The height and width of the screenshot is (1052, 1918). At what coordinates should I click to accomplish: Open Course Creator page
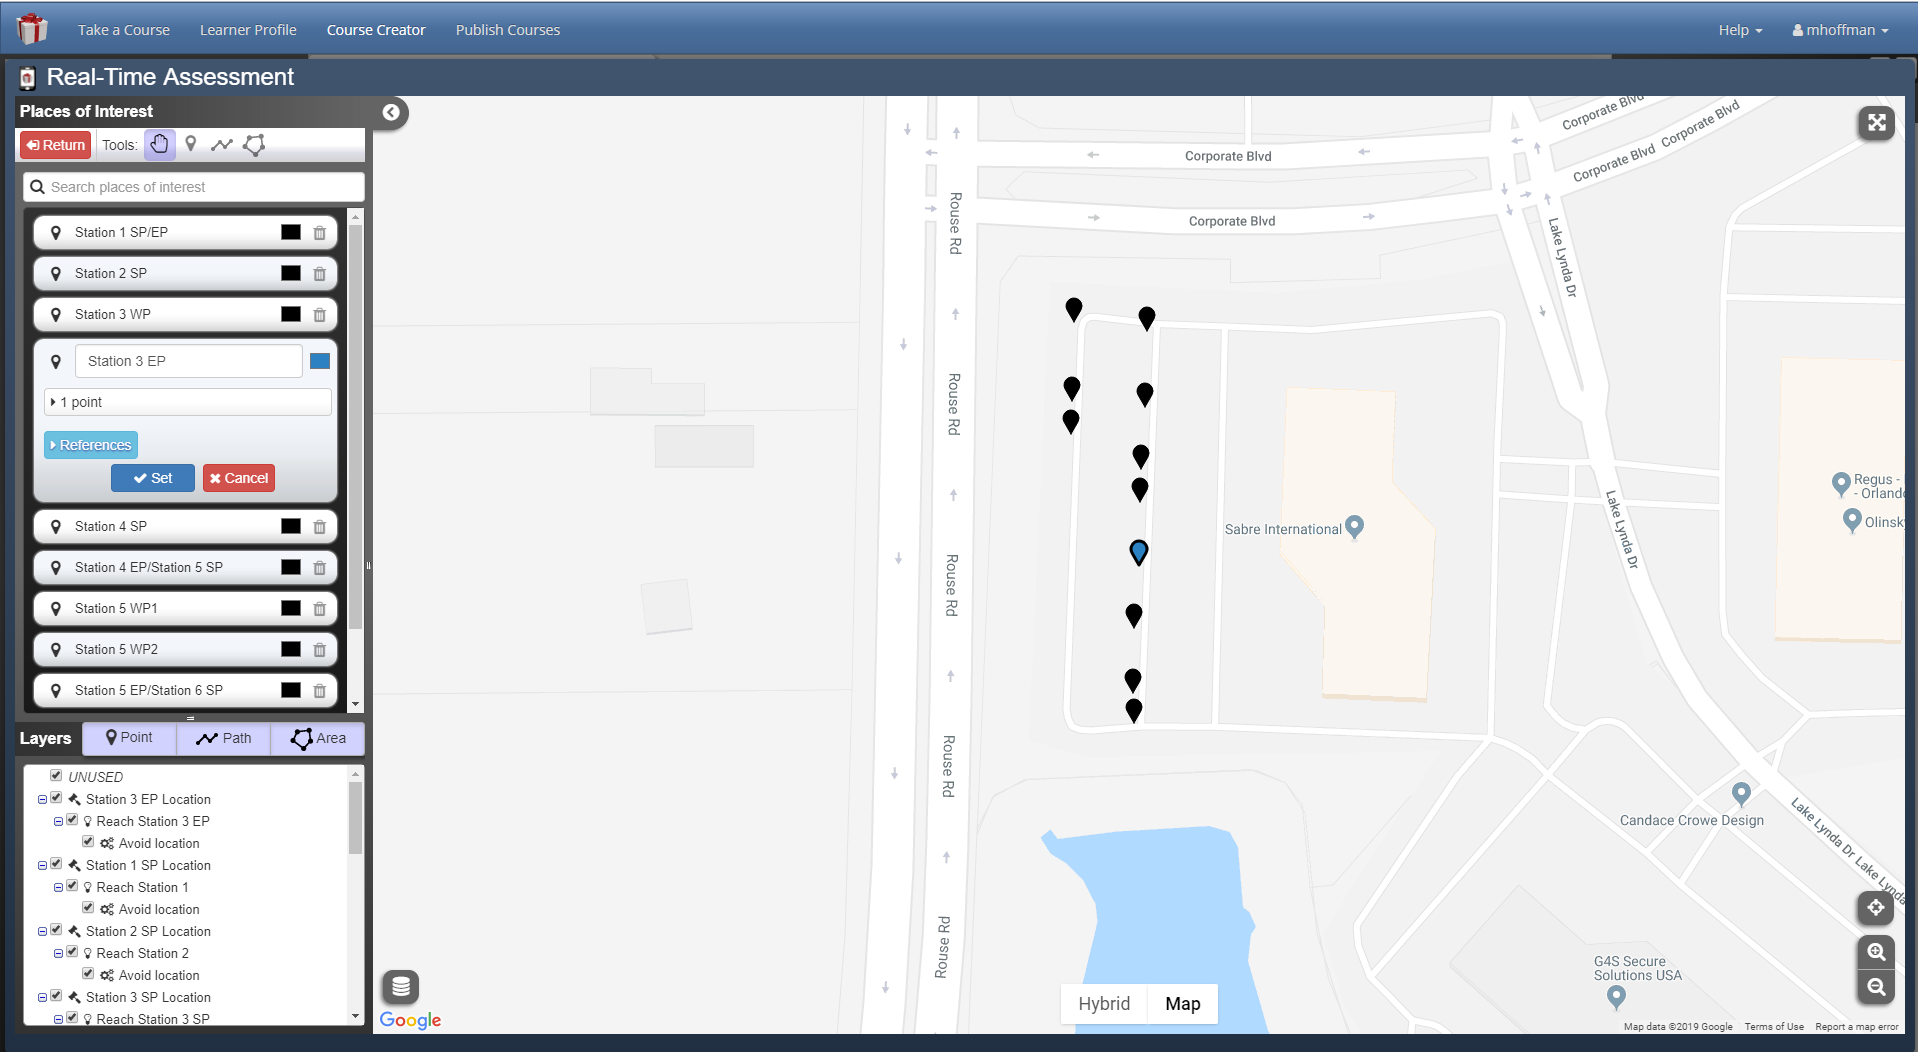[x=376, y=30]
